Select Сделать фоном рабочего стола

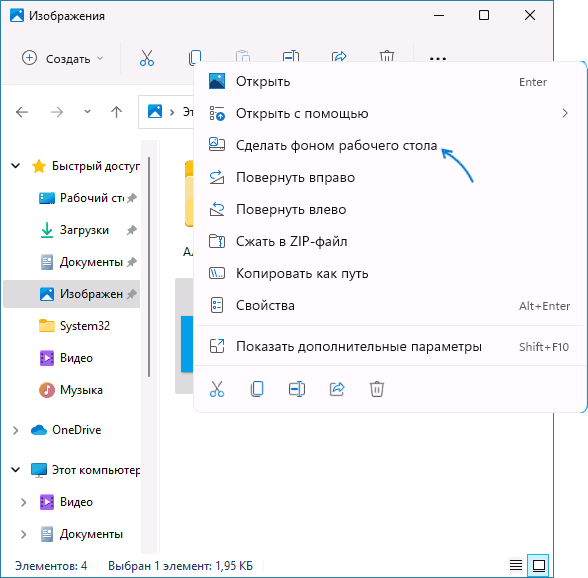tap(390, 145)
